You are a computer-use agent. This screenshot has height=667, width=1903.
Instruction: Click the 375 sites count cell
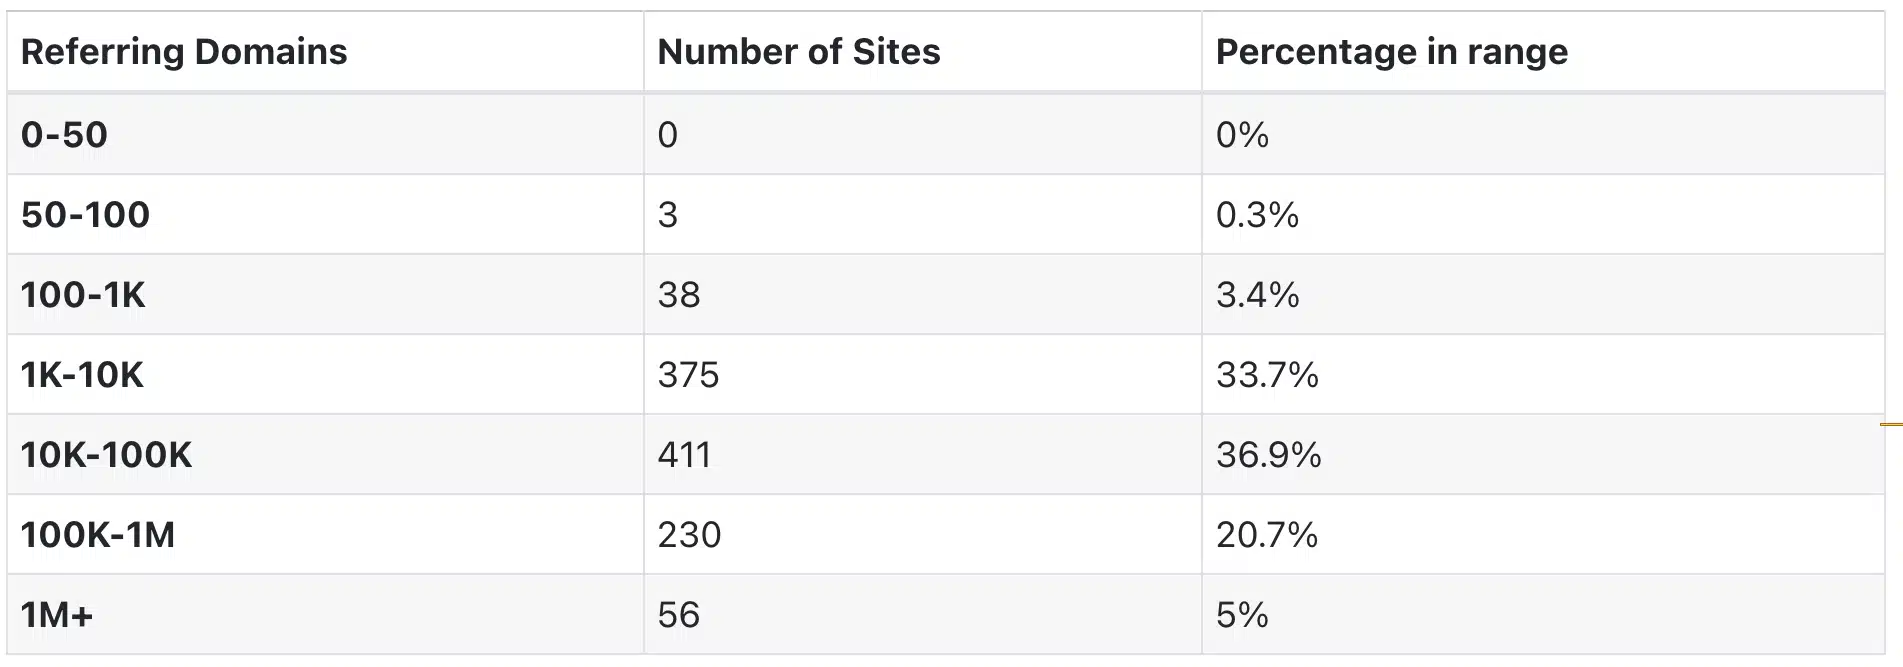coord(688,375)
